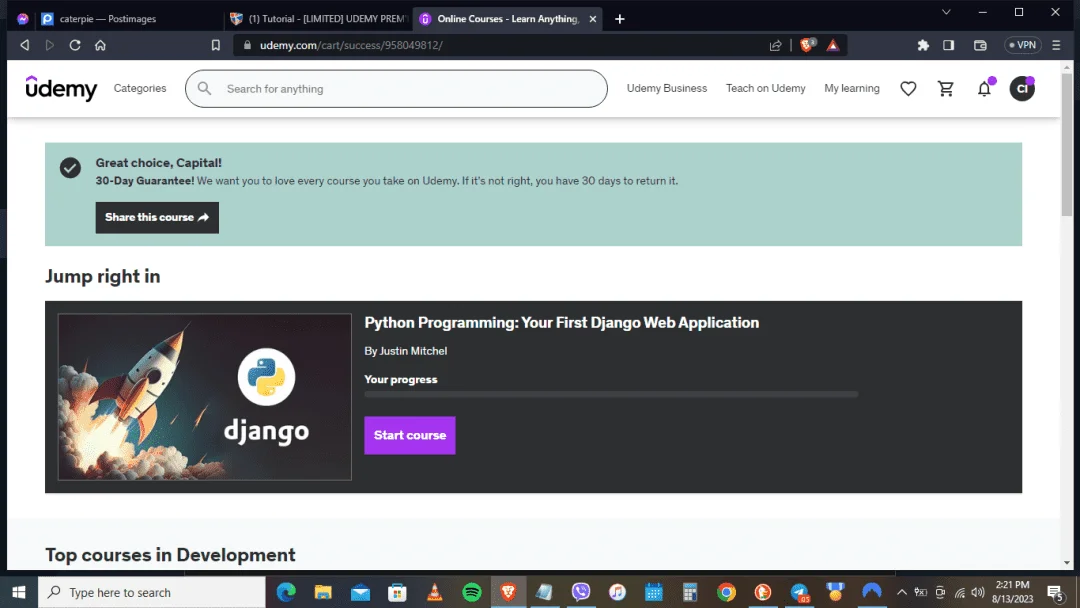This screenshot has width=1080, height=608.
Task: Open the Udemy Business link
Action: [x=667, y=88]
